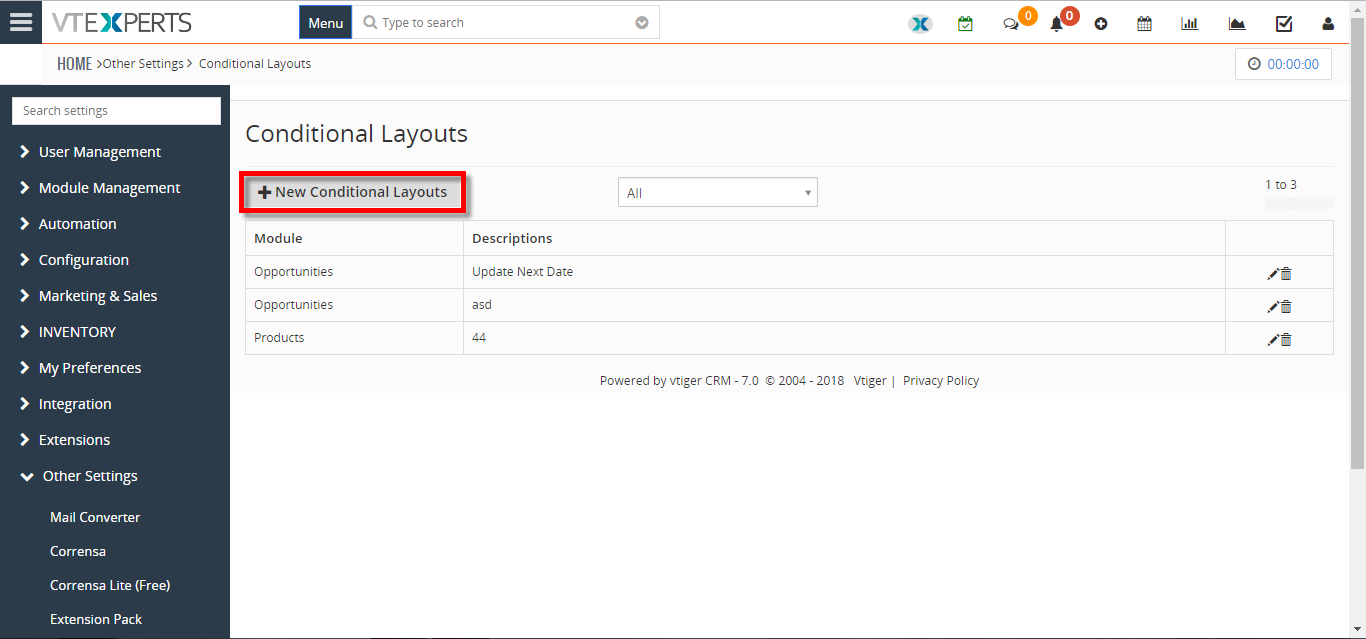
Task: Click New Conditional Layouts button
Action: (353, 192)
